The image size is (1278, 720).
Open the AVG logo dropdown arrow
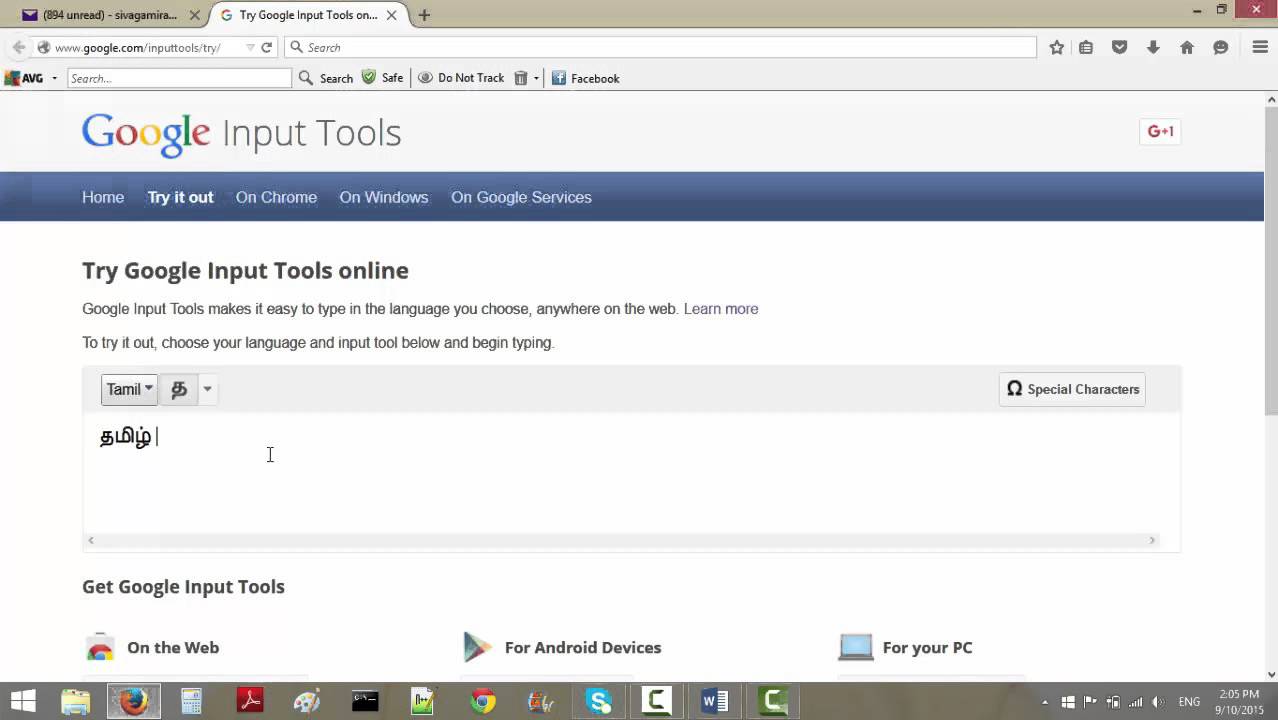tap(53, 78)
